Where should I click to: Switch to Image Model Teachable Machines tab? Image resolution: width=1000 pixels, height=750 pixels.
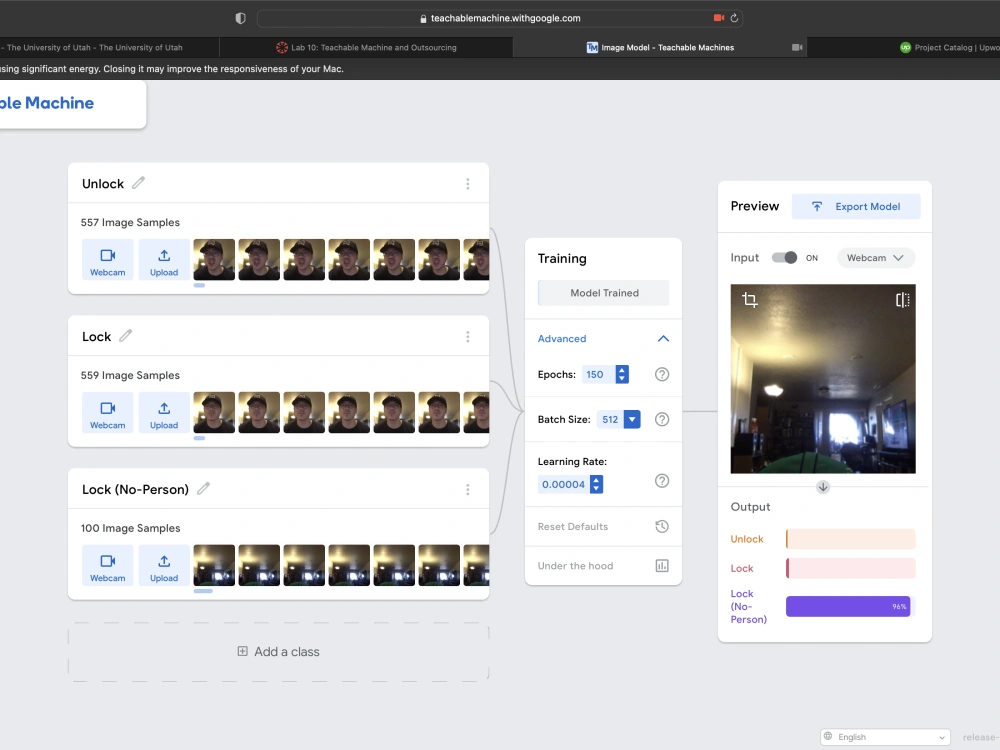[660, 47]
